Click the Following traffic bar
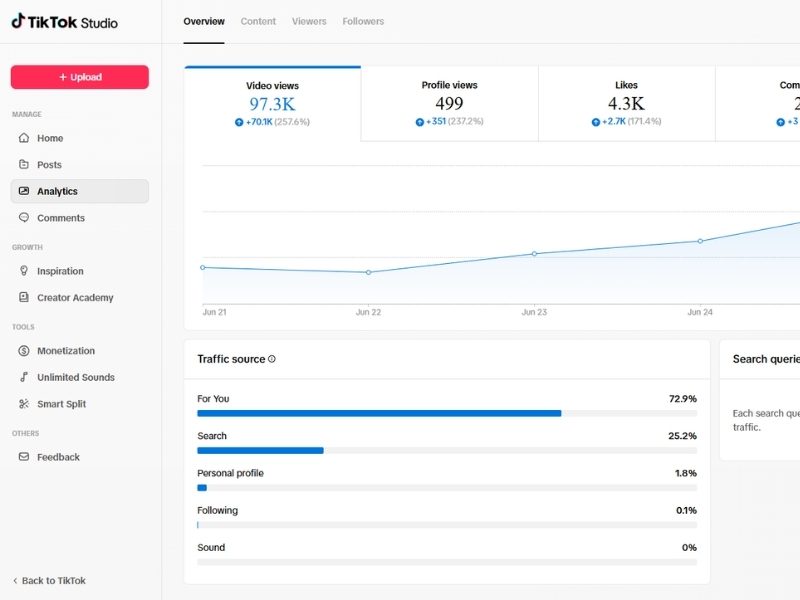The height and width of the screenshot is (600, 800). pos(447,525)
